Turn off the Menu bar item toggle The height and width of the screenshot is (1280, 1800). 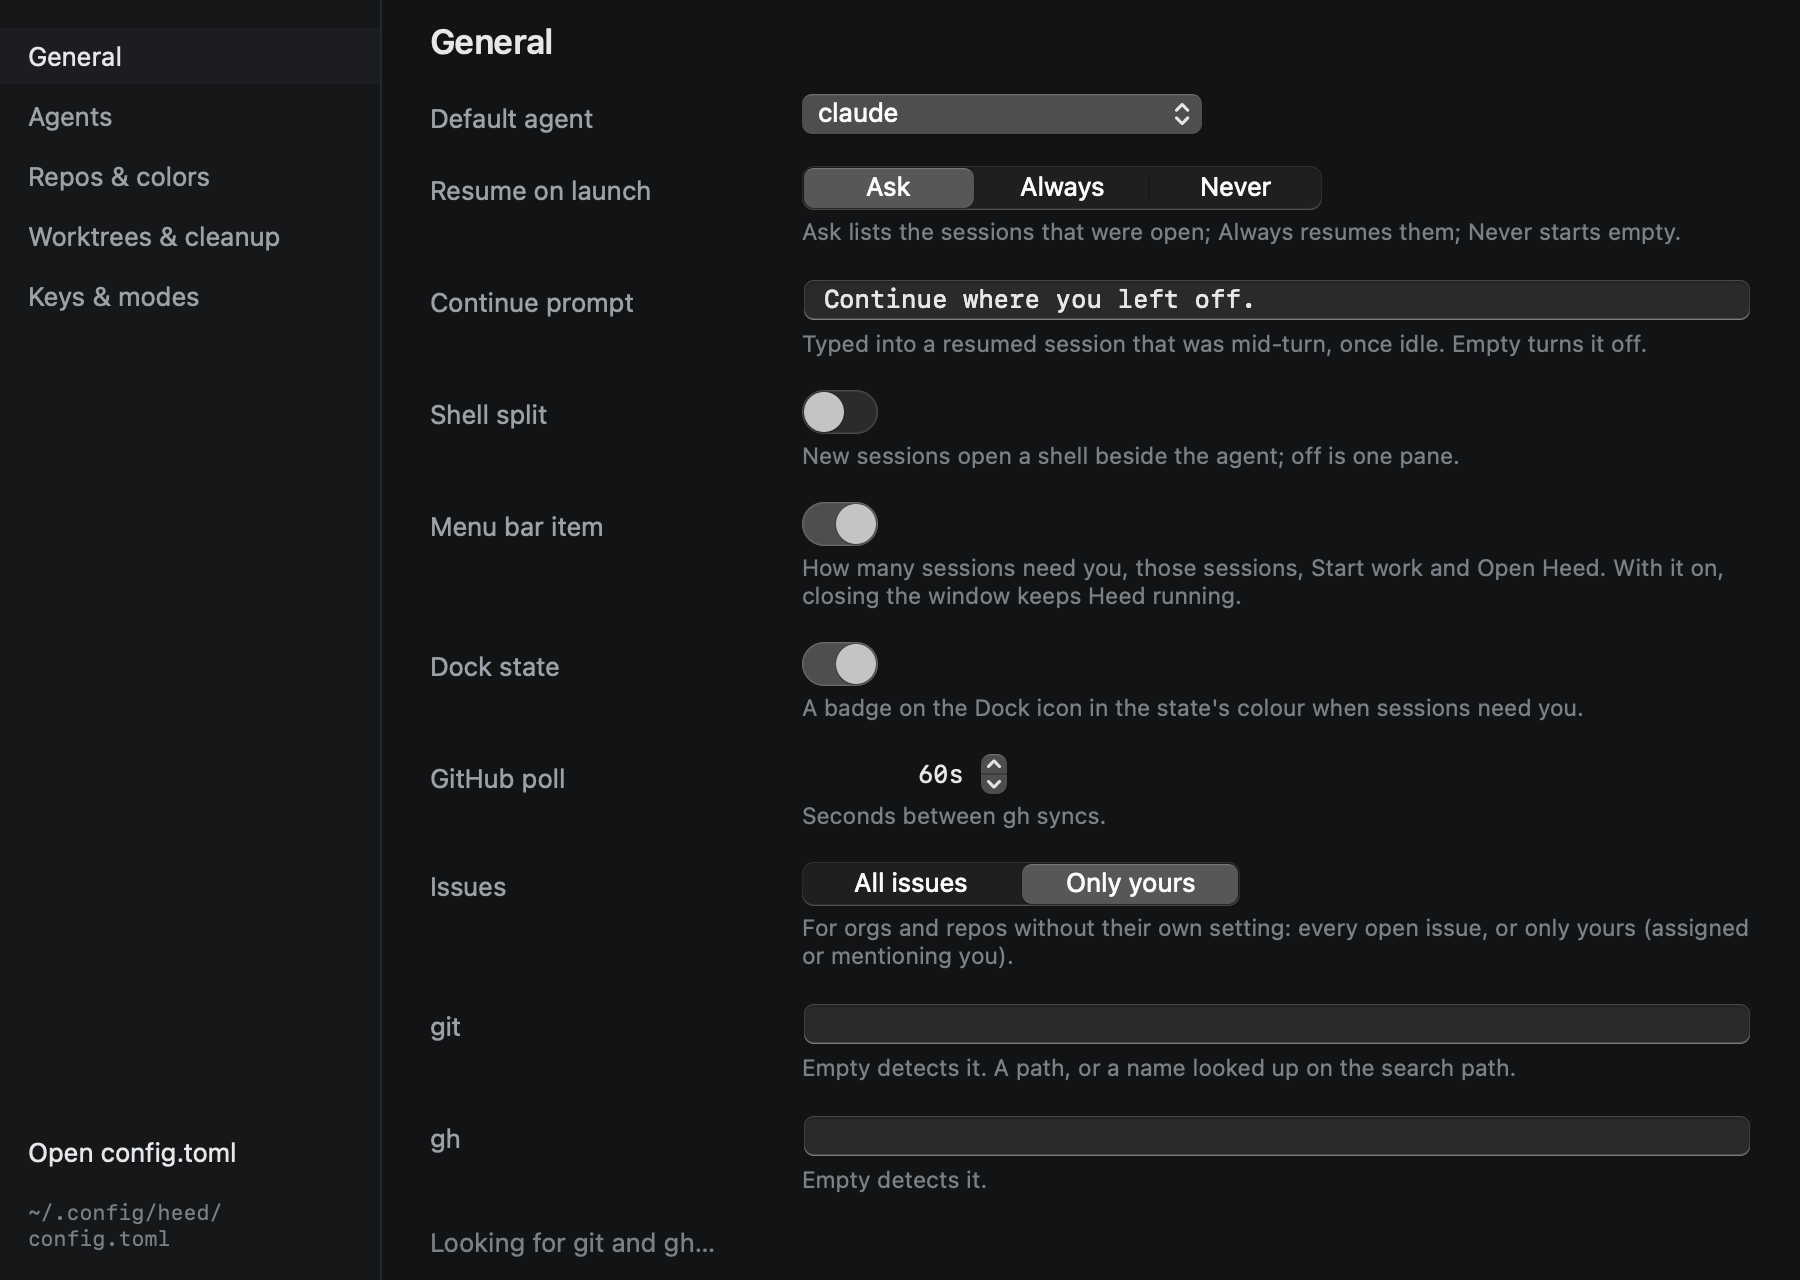coord(840,524)
